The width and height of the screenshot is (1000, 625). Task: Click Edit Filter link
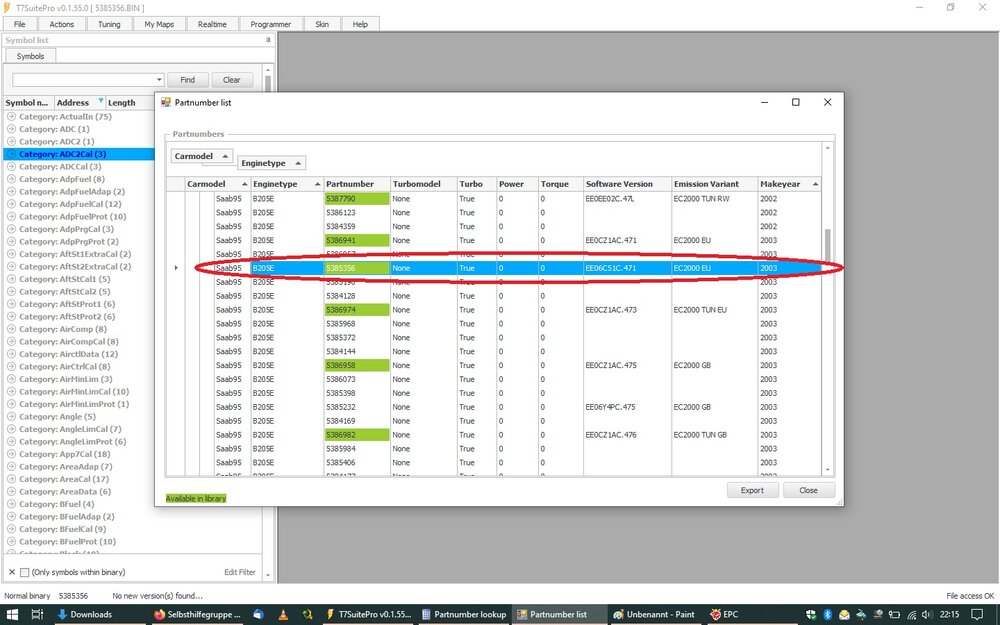click(239, 572)
